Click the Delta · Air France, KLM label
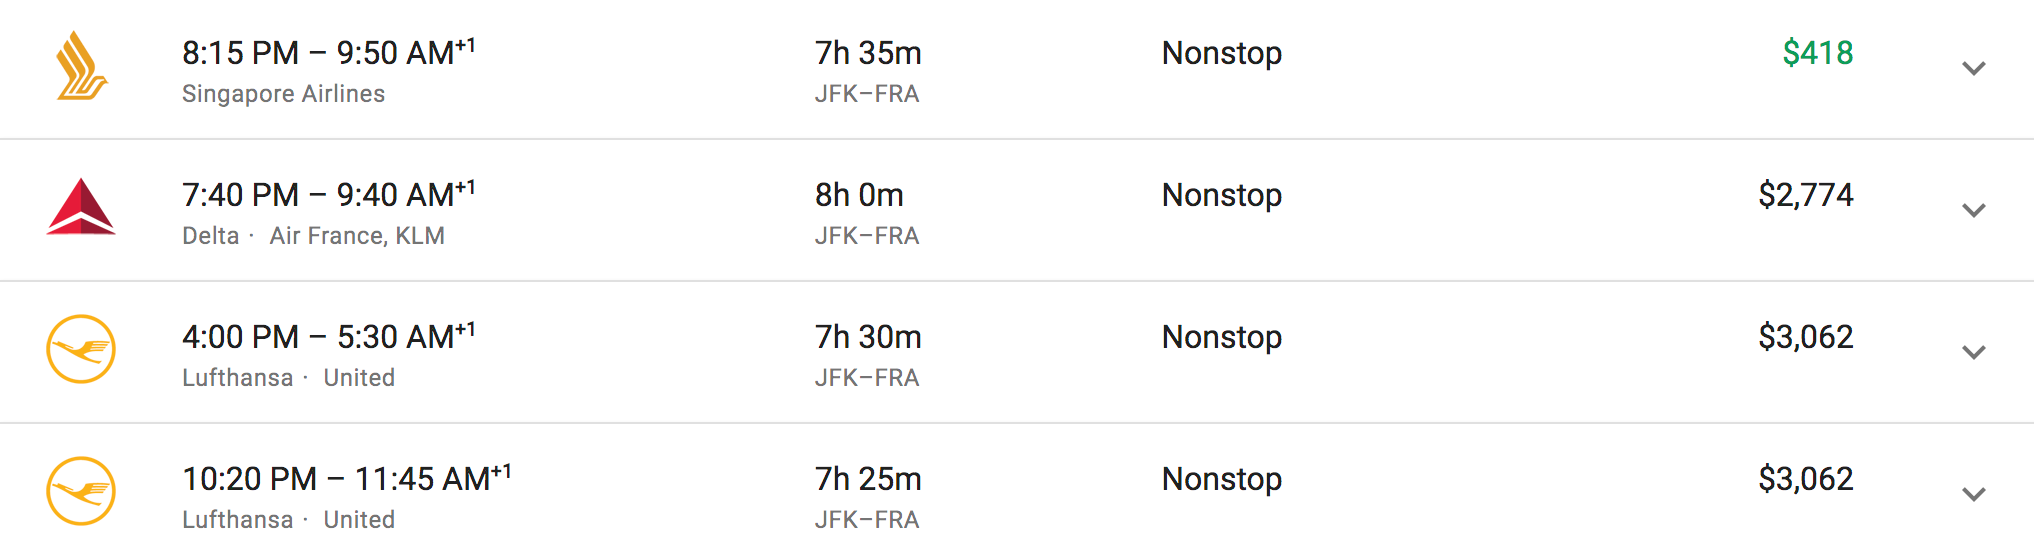 pyautogui.click(x=313, y=236)
